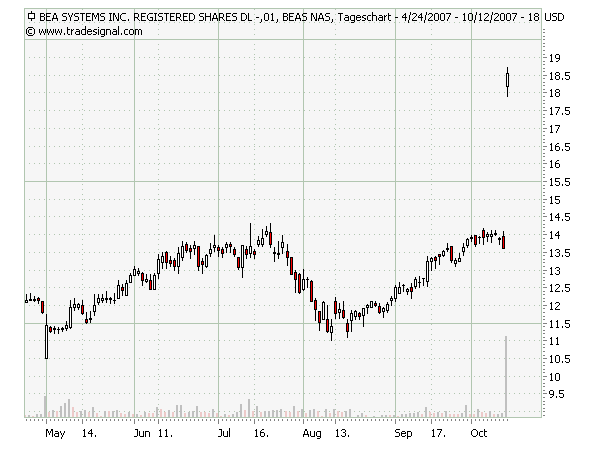This screenshot has width=600, height=450.
Task: Click the 10 price axis label
Action: (554, 377)
